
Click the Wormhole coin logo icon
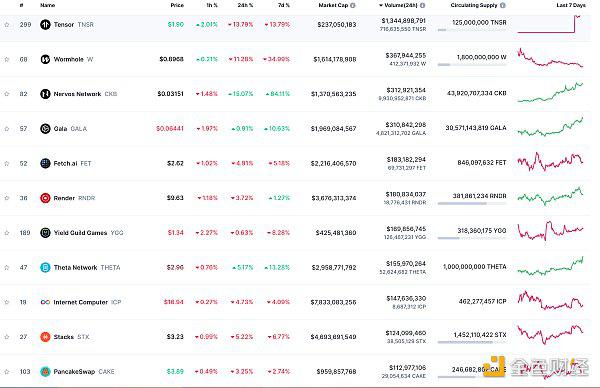point(45,59)
